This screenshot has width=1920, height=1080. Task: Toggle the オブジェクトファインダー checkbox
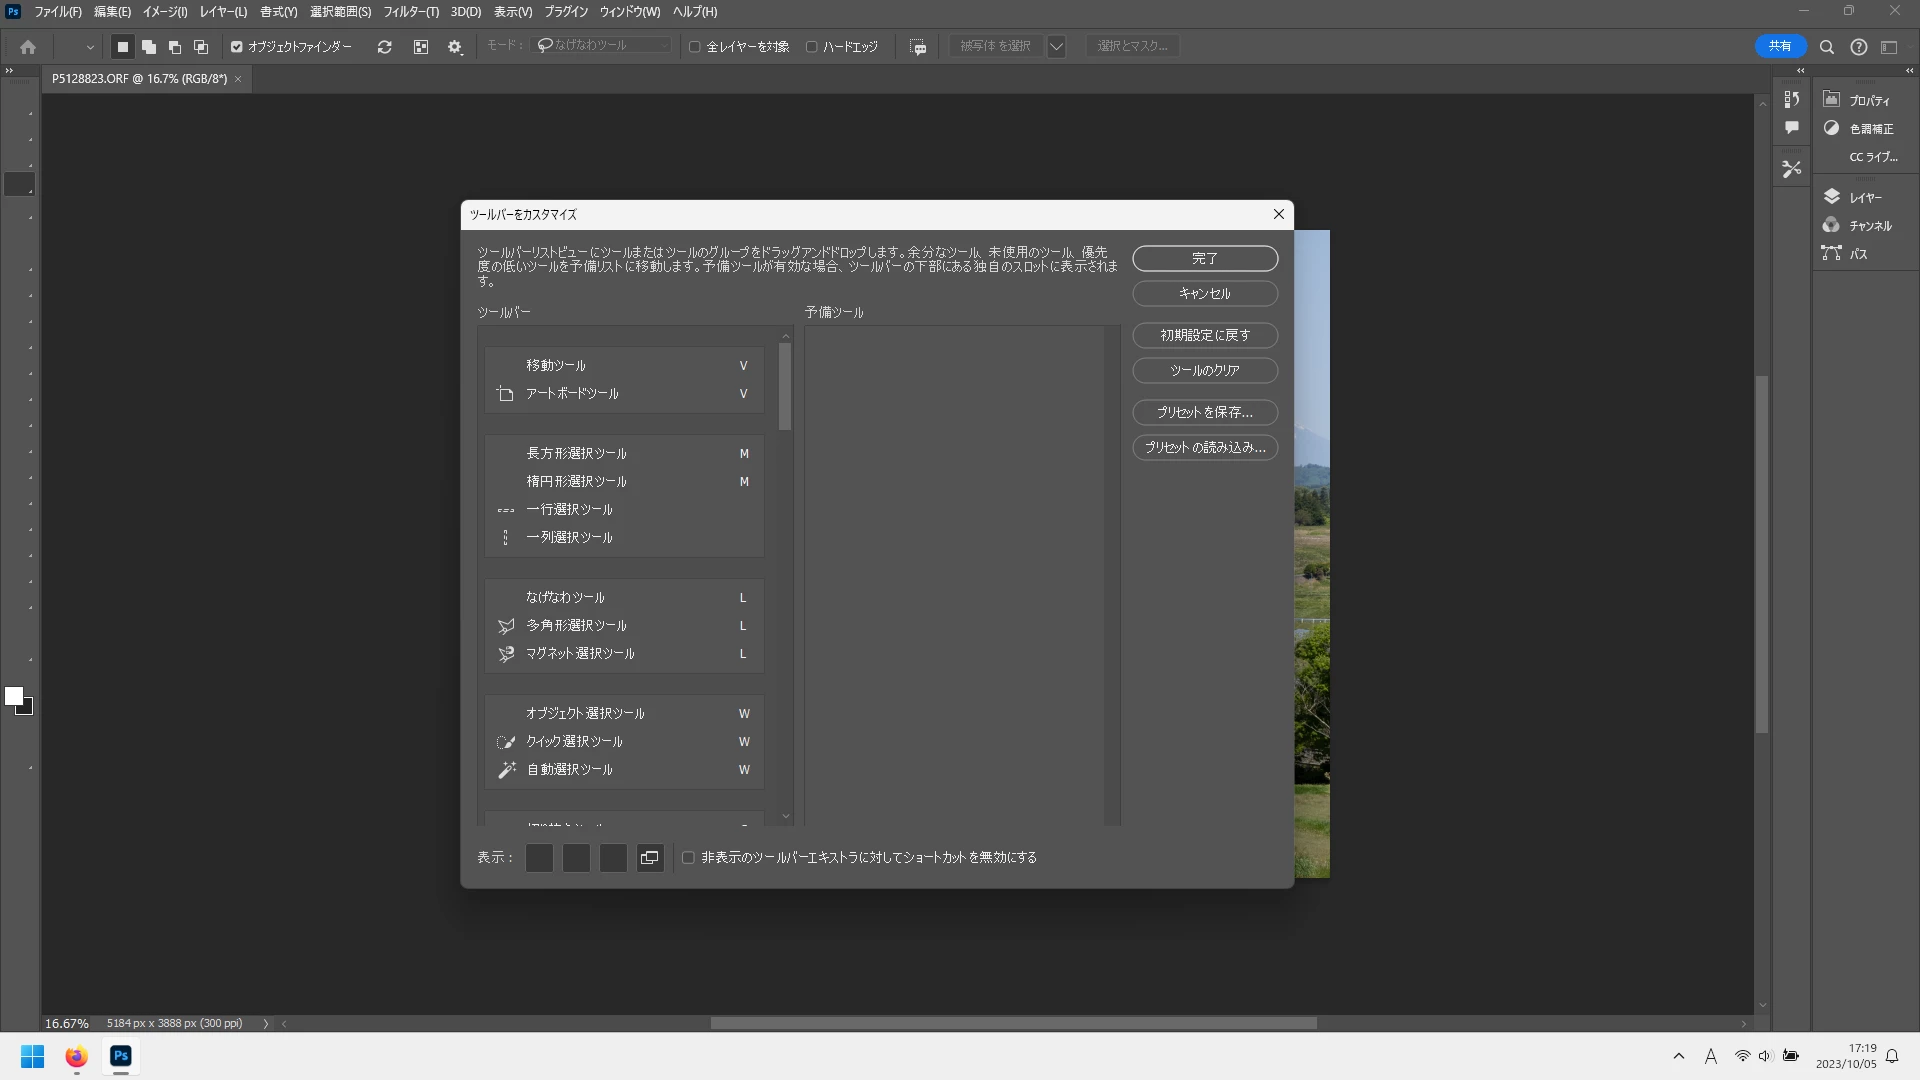click(x=237, y=47)
